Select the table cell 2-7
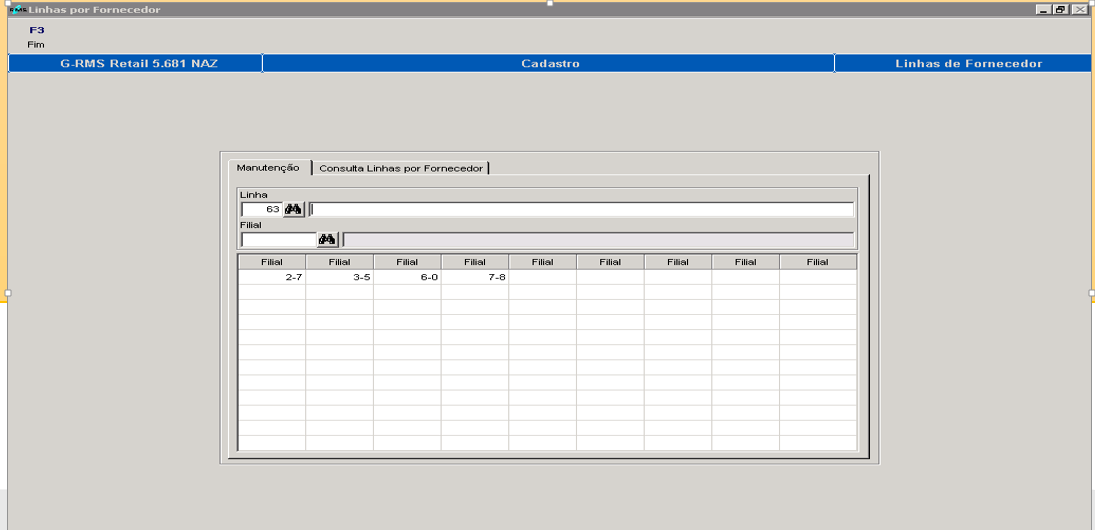 [x=272, y=277]
